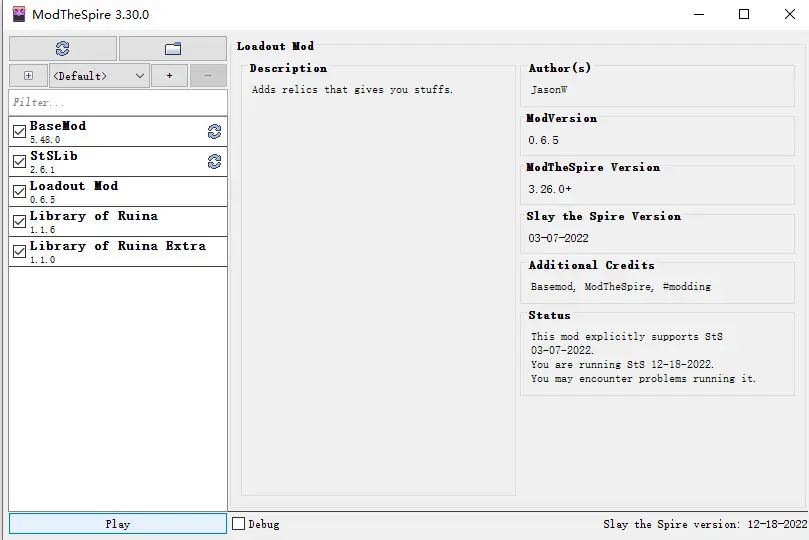Maximize the ModTheSpire window
This screenshot has height=540, width=809.
tap(743, 14)
